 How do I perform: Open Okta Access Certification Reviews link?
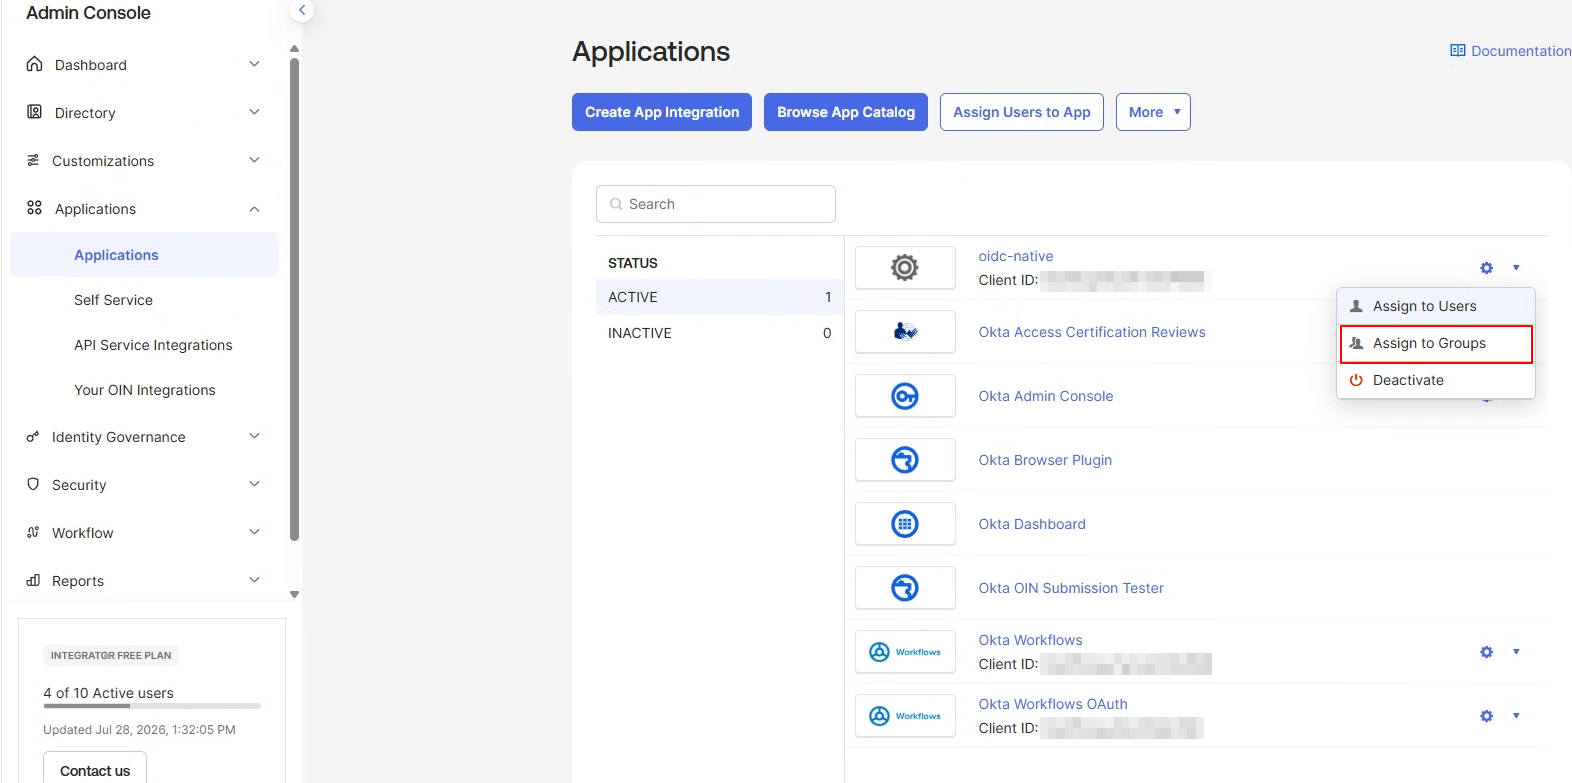pyautogui.click(x=1092, y=332)
